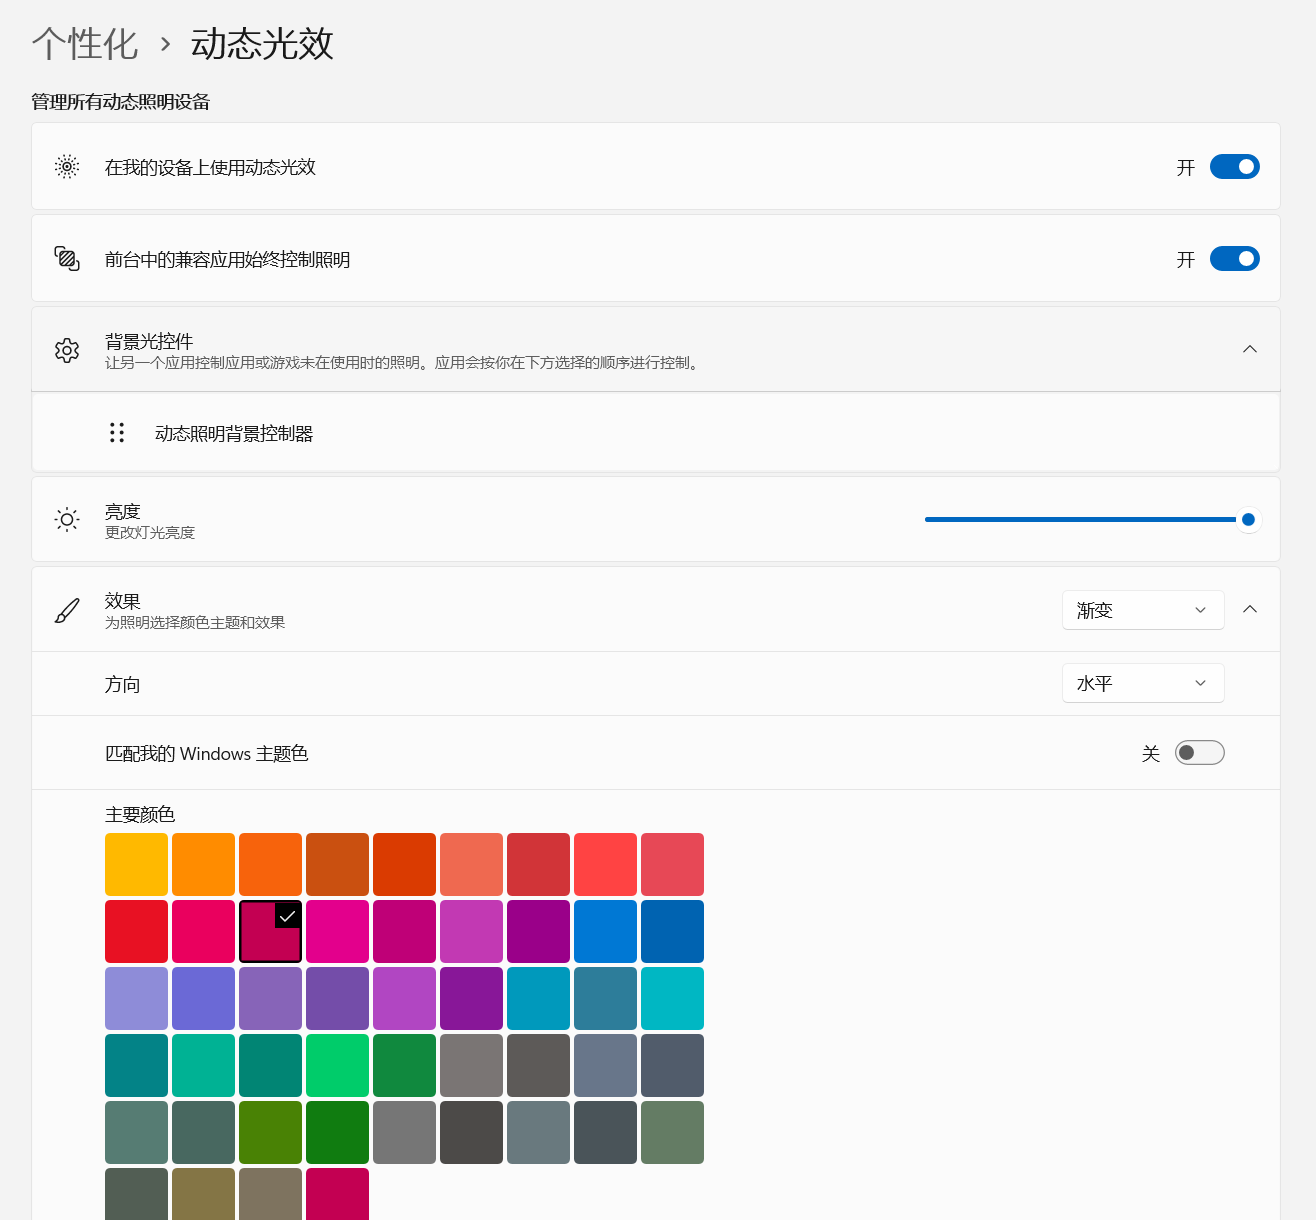
Task: Click the 动态光效 page title
Action: 262,44
